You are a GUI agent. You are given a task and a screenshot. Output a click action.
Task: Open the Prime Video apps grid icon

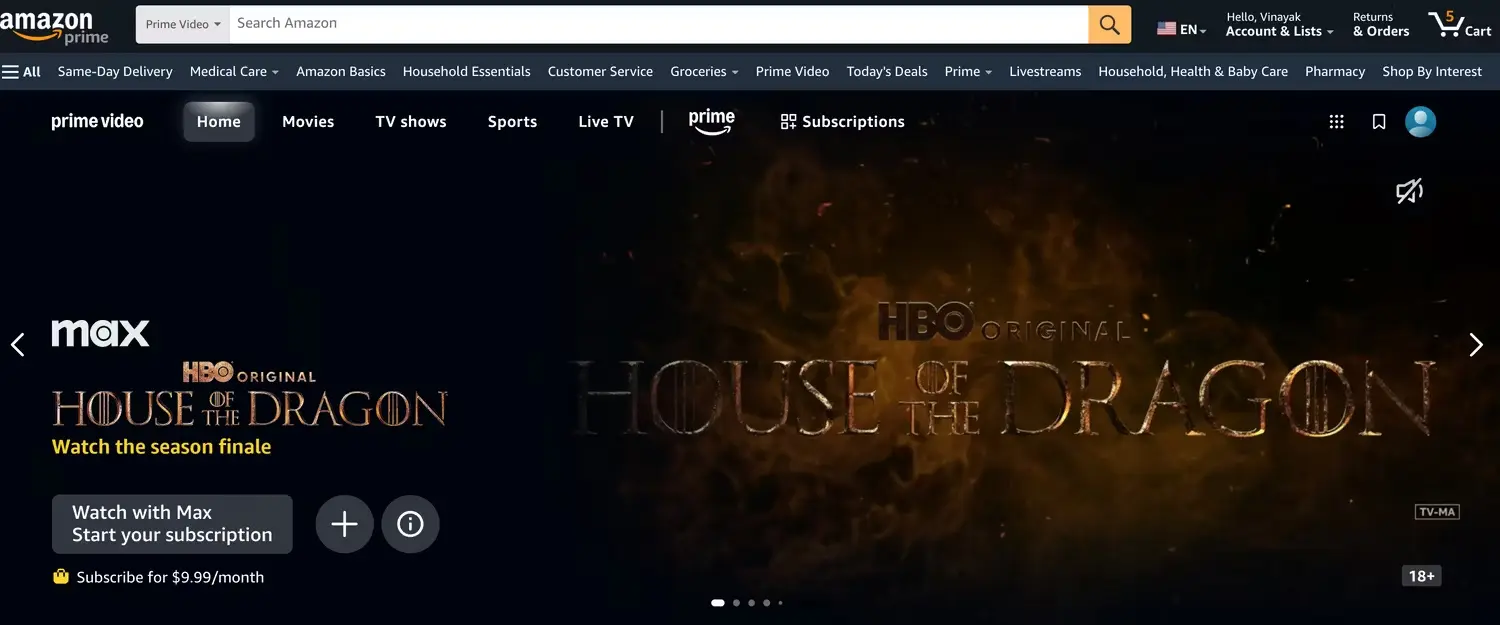point(1336,122)
